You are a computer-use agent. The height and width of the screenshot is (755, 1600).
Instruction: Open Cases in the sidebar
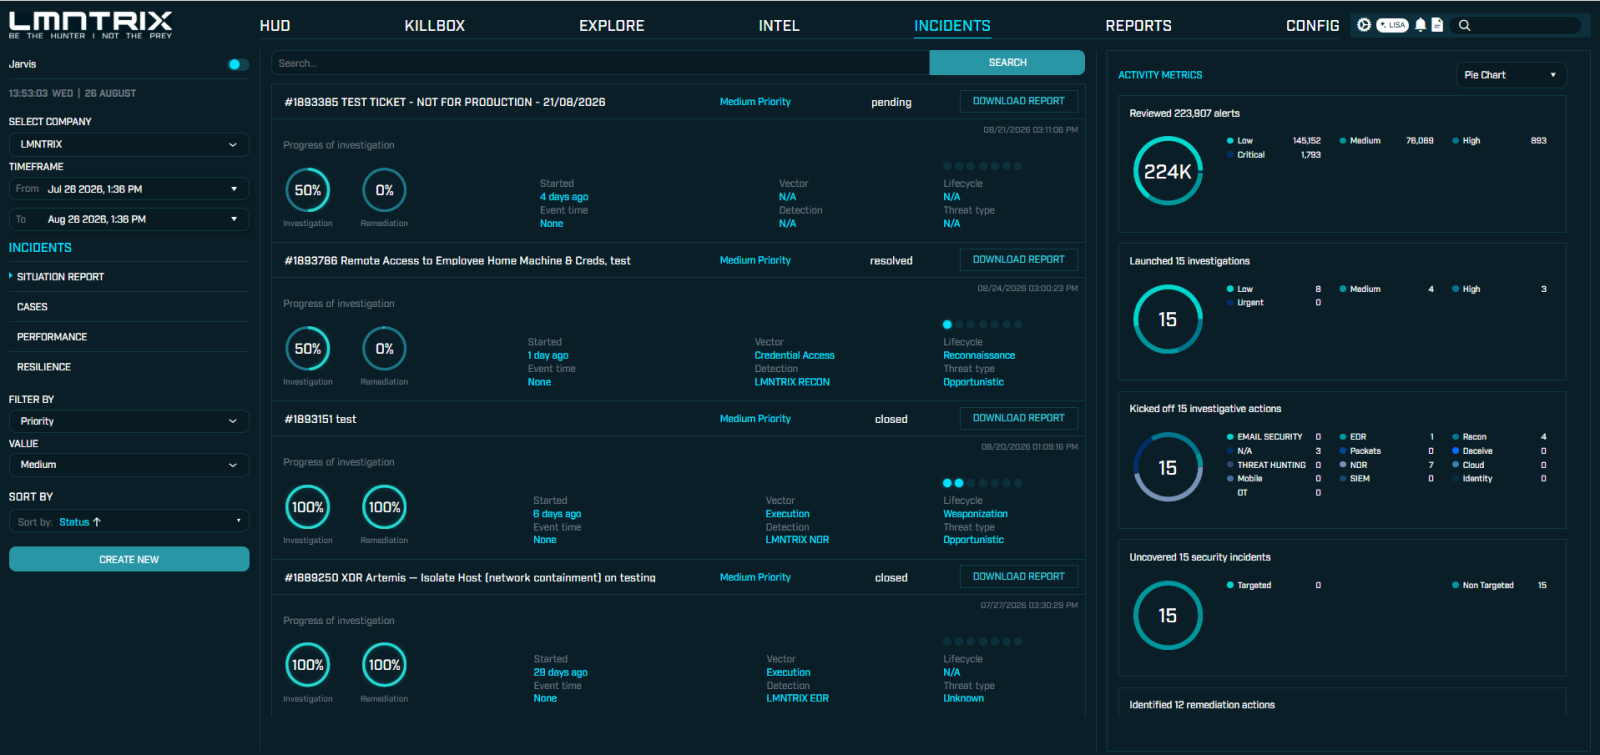[x=32, y=307]
